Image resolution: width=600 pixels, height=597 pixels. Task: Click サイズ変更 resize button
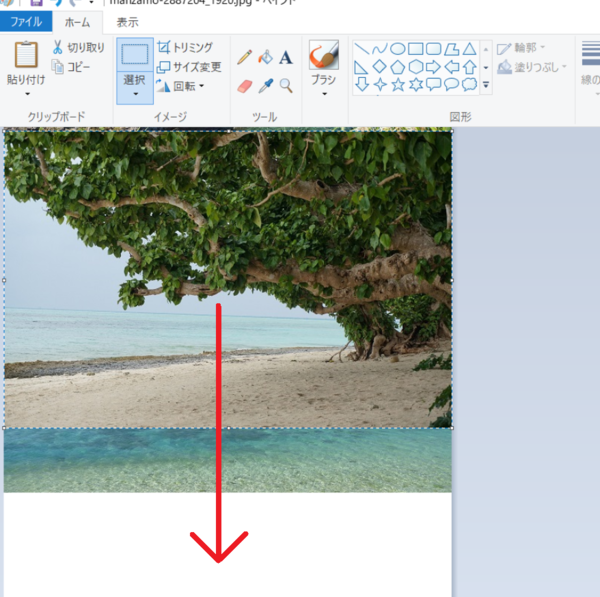coord(189,67)
